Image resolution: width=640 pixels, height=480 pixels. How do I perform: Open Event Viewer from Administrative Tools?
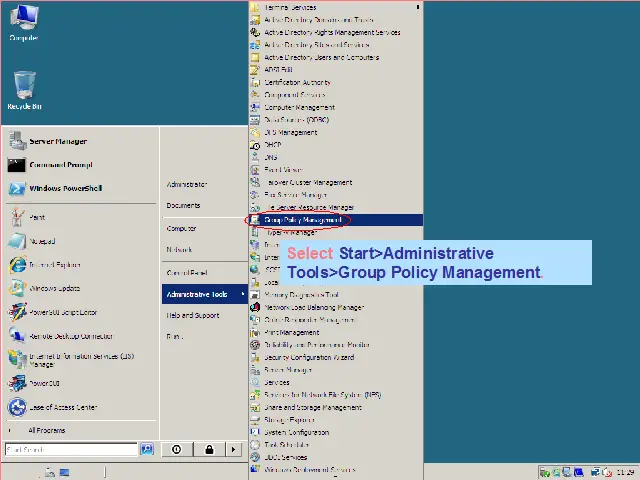pos(336,170)
